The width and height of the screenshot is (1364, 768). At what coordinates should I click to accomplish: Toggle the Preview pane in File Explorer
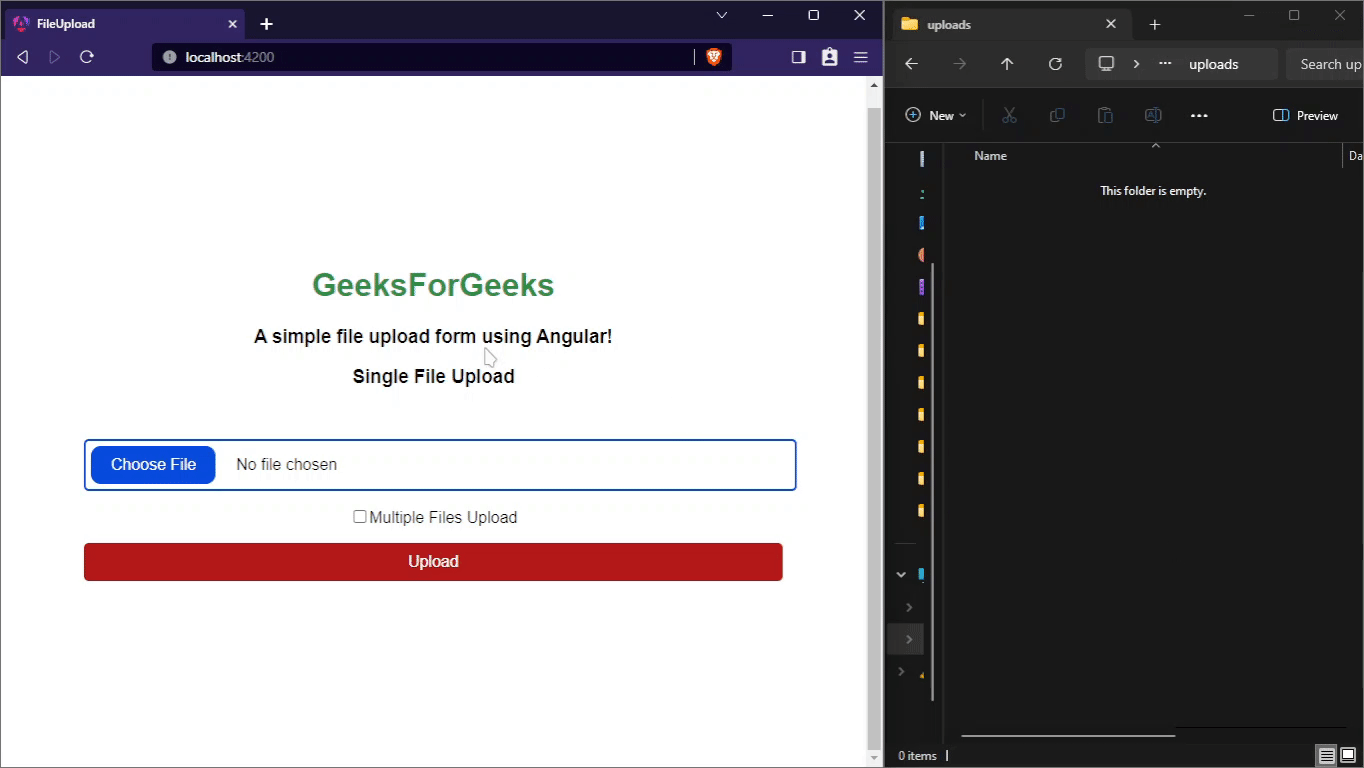1305,115
